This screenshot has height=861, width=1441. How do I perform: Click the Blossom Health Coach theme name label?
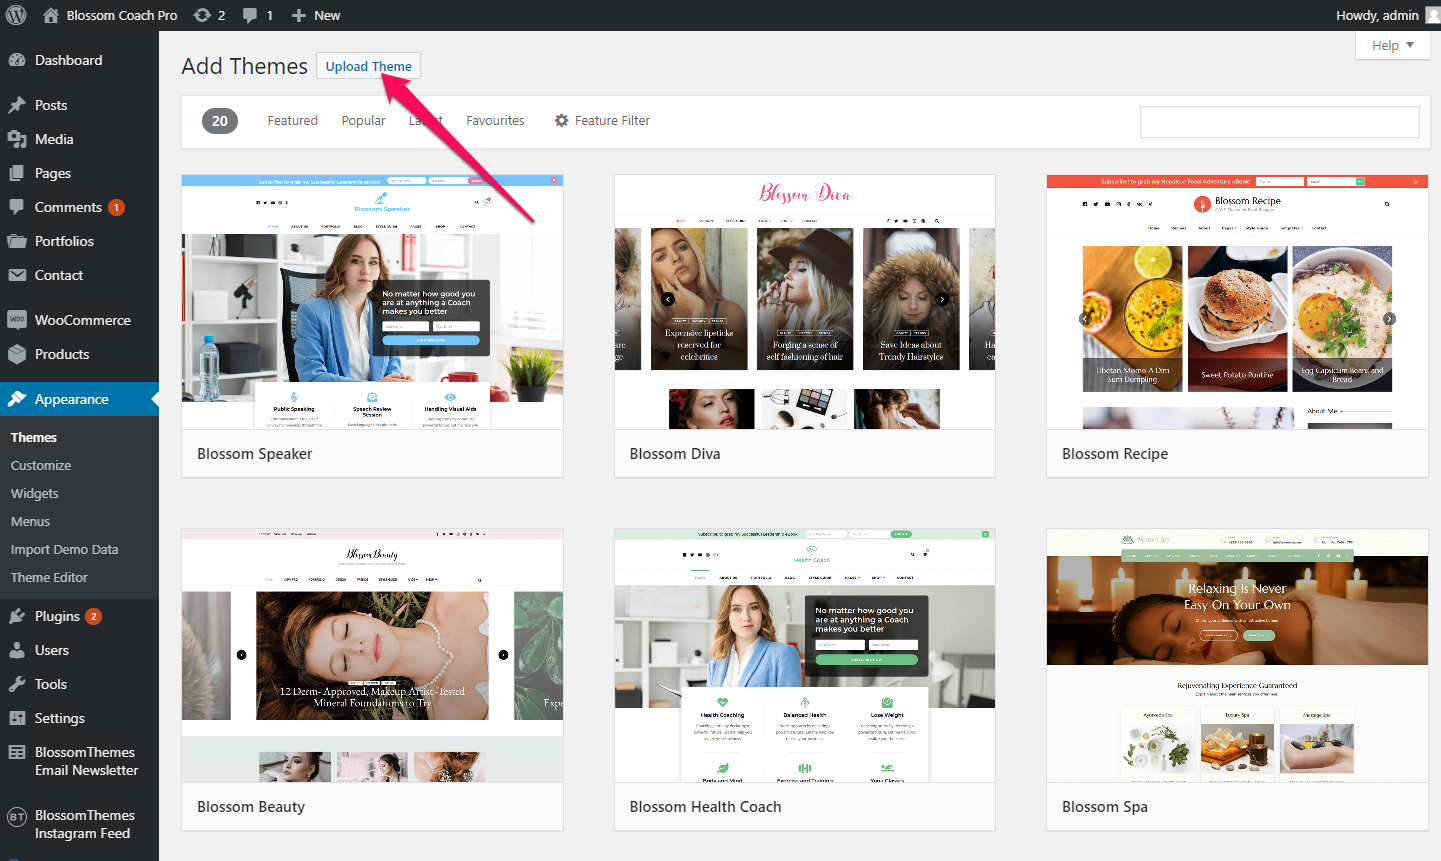coord(706,807)
